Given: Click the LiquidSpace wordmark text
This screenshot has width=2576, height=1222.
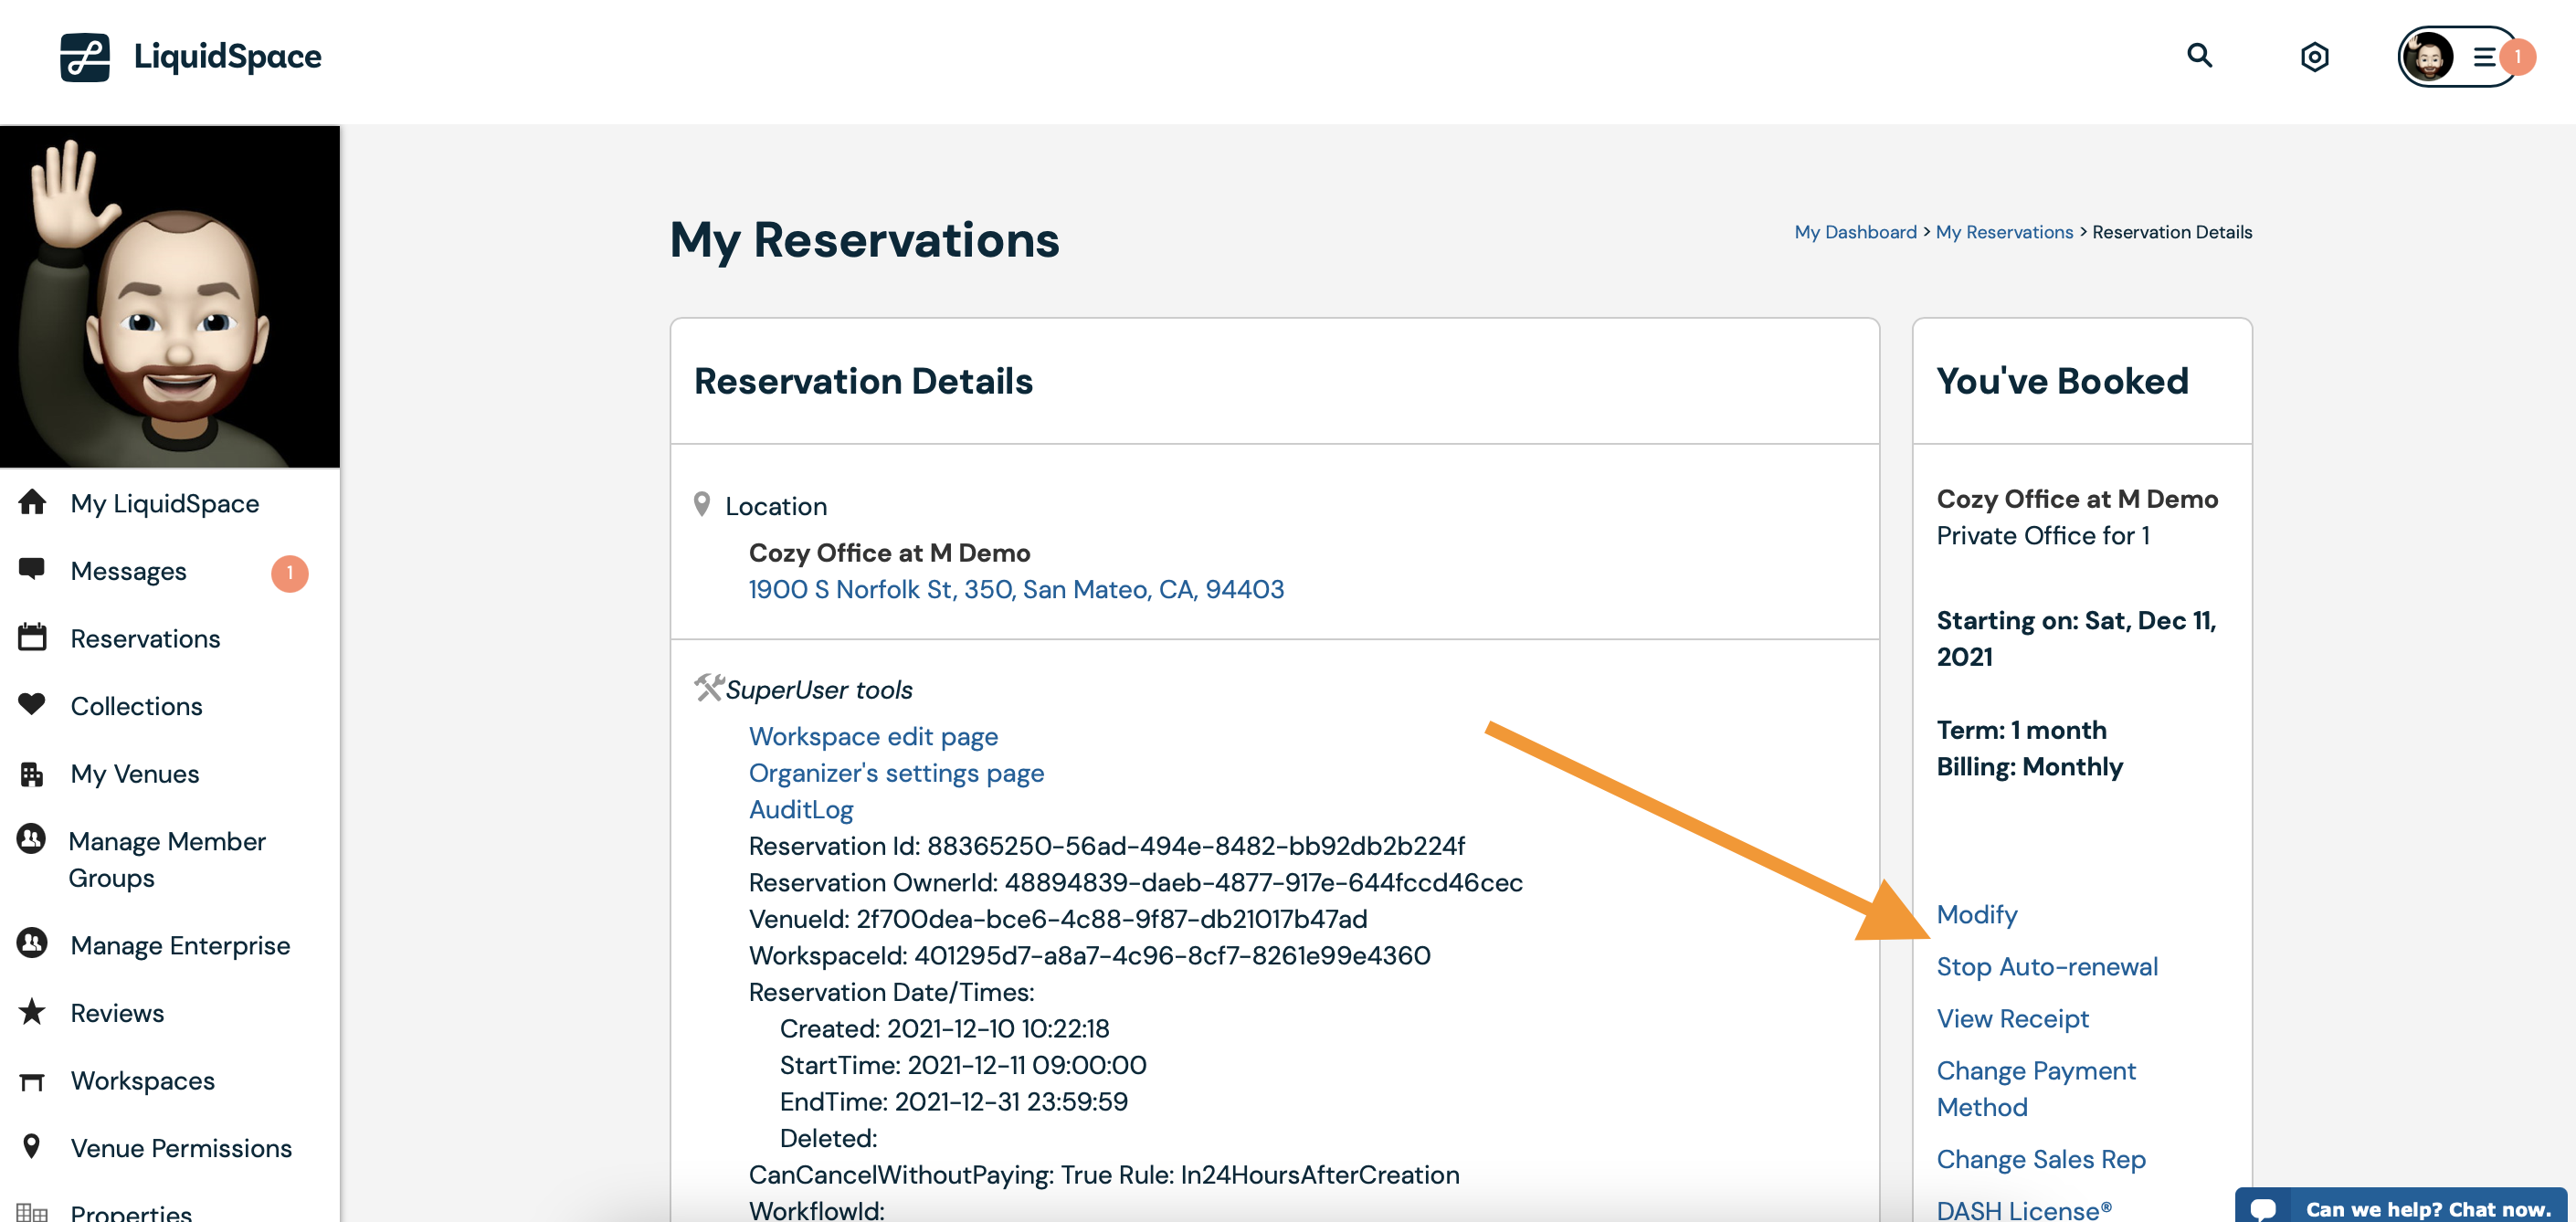Looking at the screenshot, I should pyautogui.click(x=228, y=57).
